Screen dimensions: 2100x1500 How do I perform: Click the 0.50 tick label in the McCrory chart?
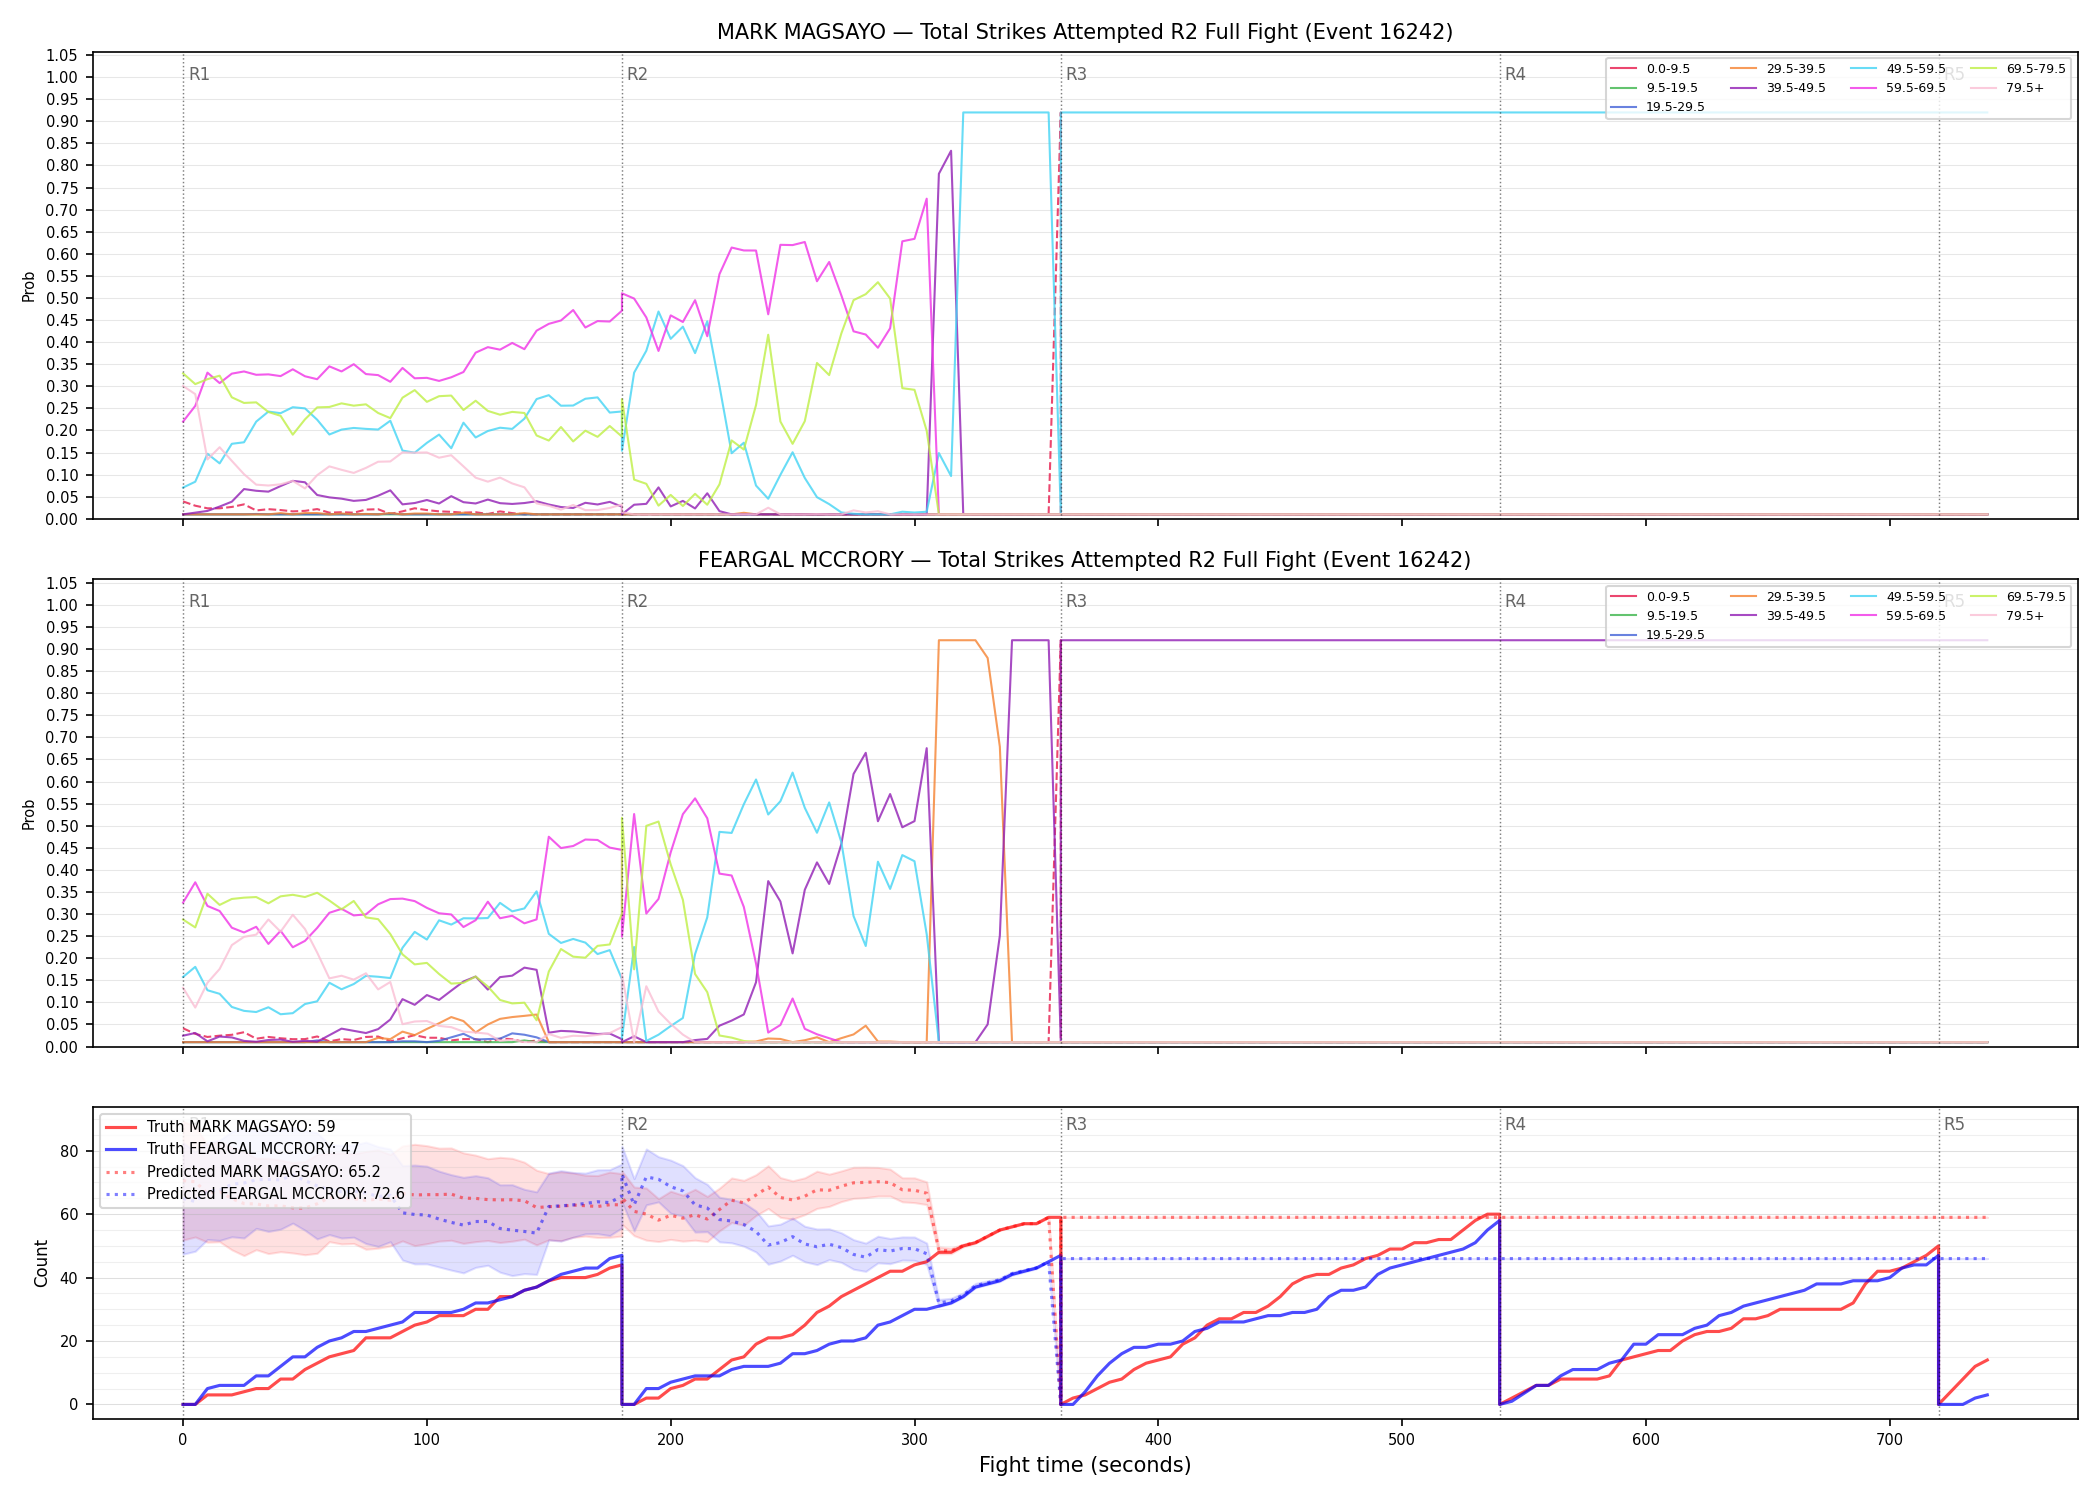click(x=62, y=826)
